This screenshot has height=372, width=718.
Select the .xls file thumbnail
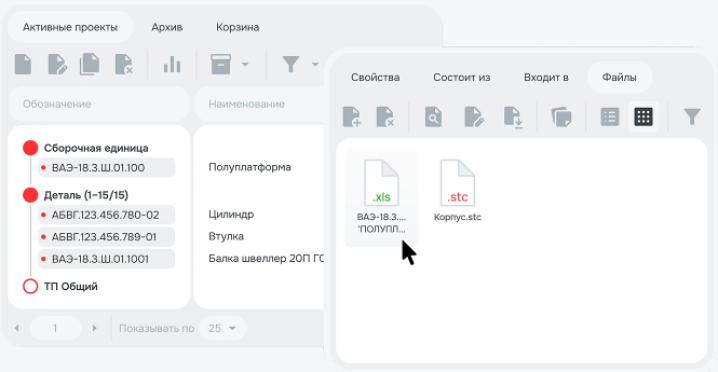pyautogui.click(x=381, y=197)
